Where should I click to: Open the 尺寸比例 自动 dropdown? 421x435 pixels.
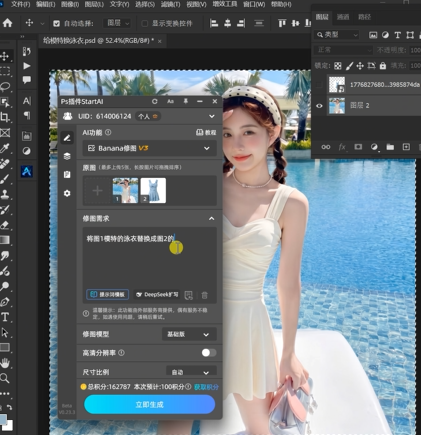coord(191,372)
